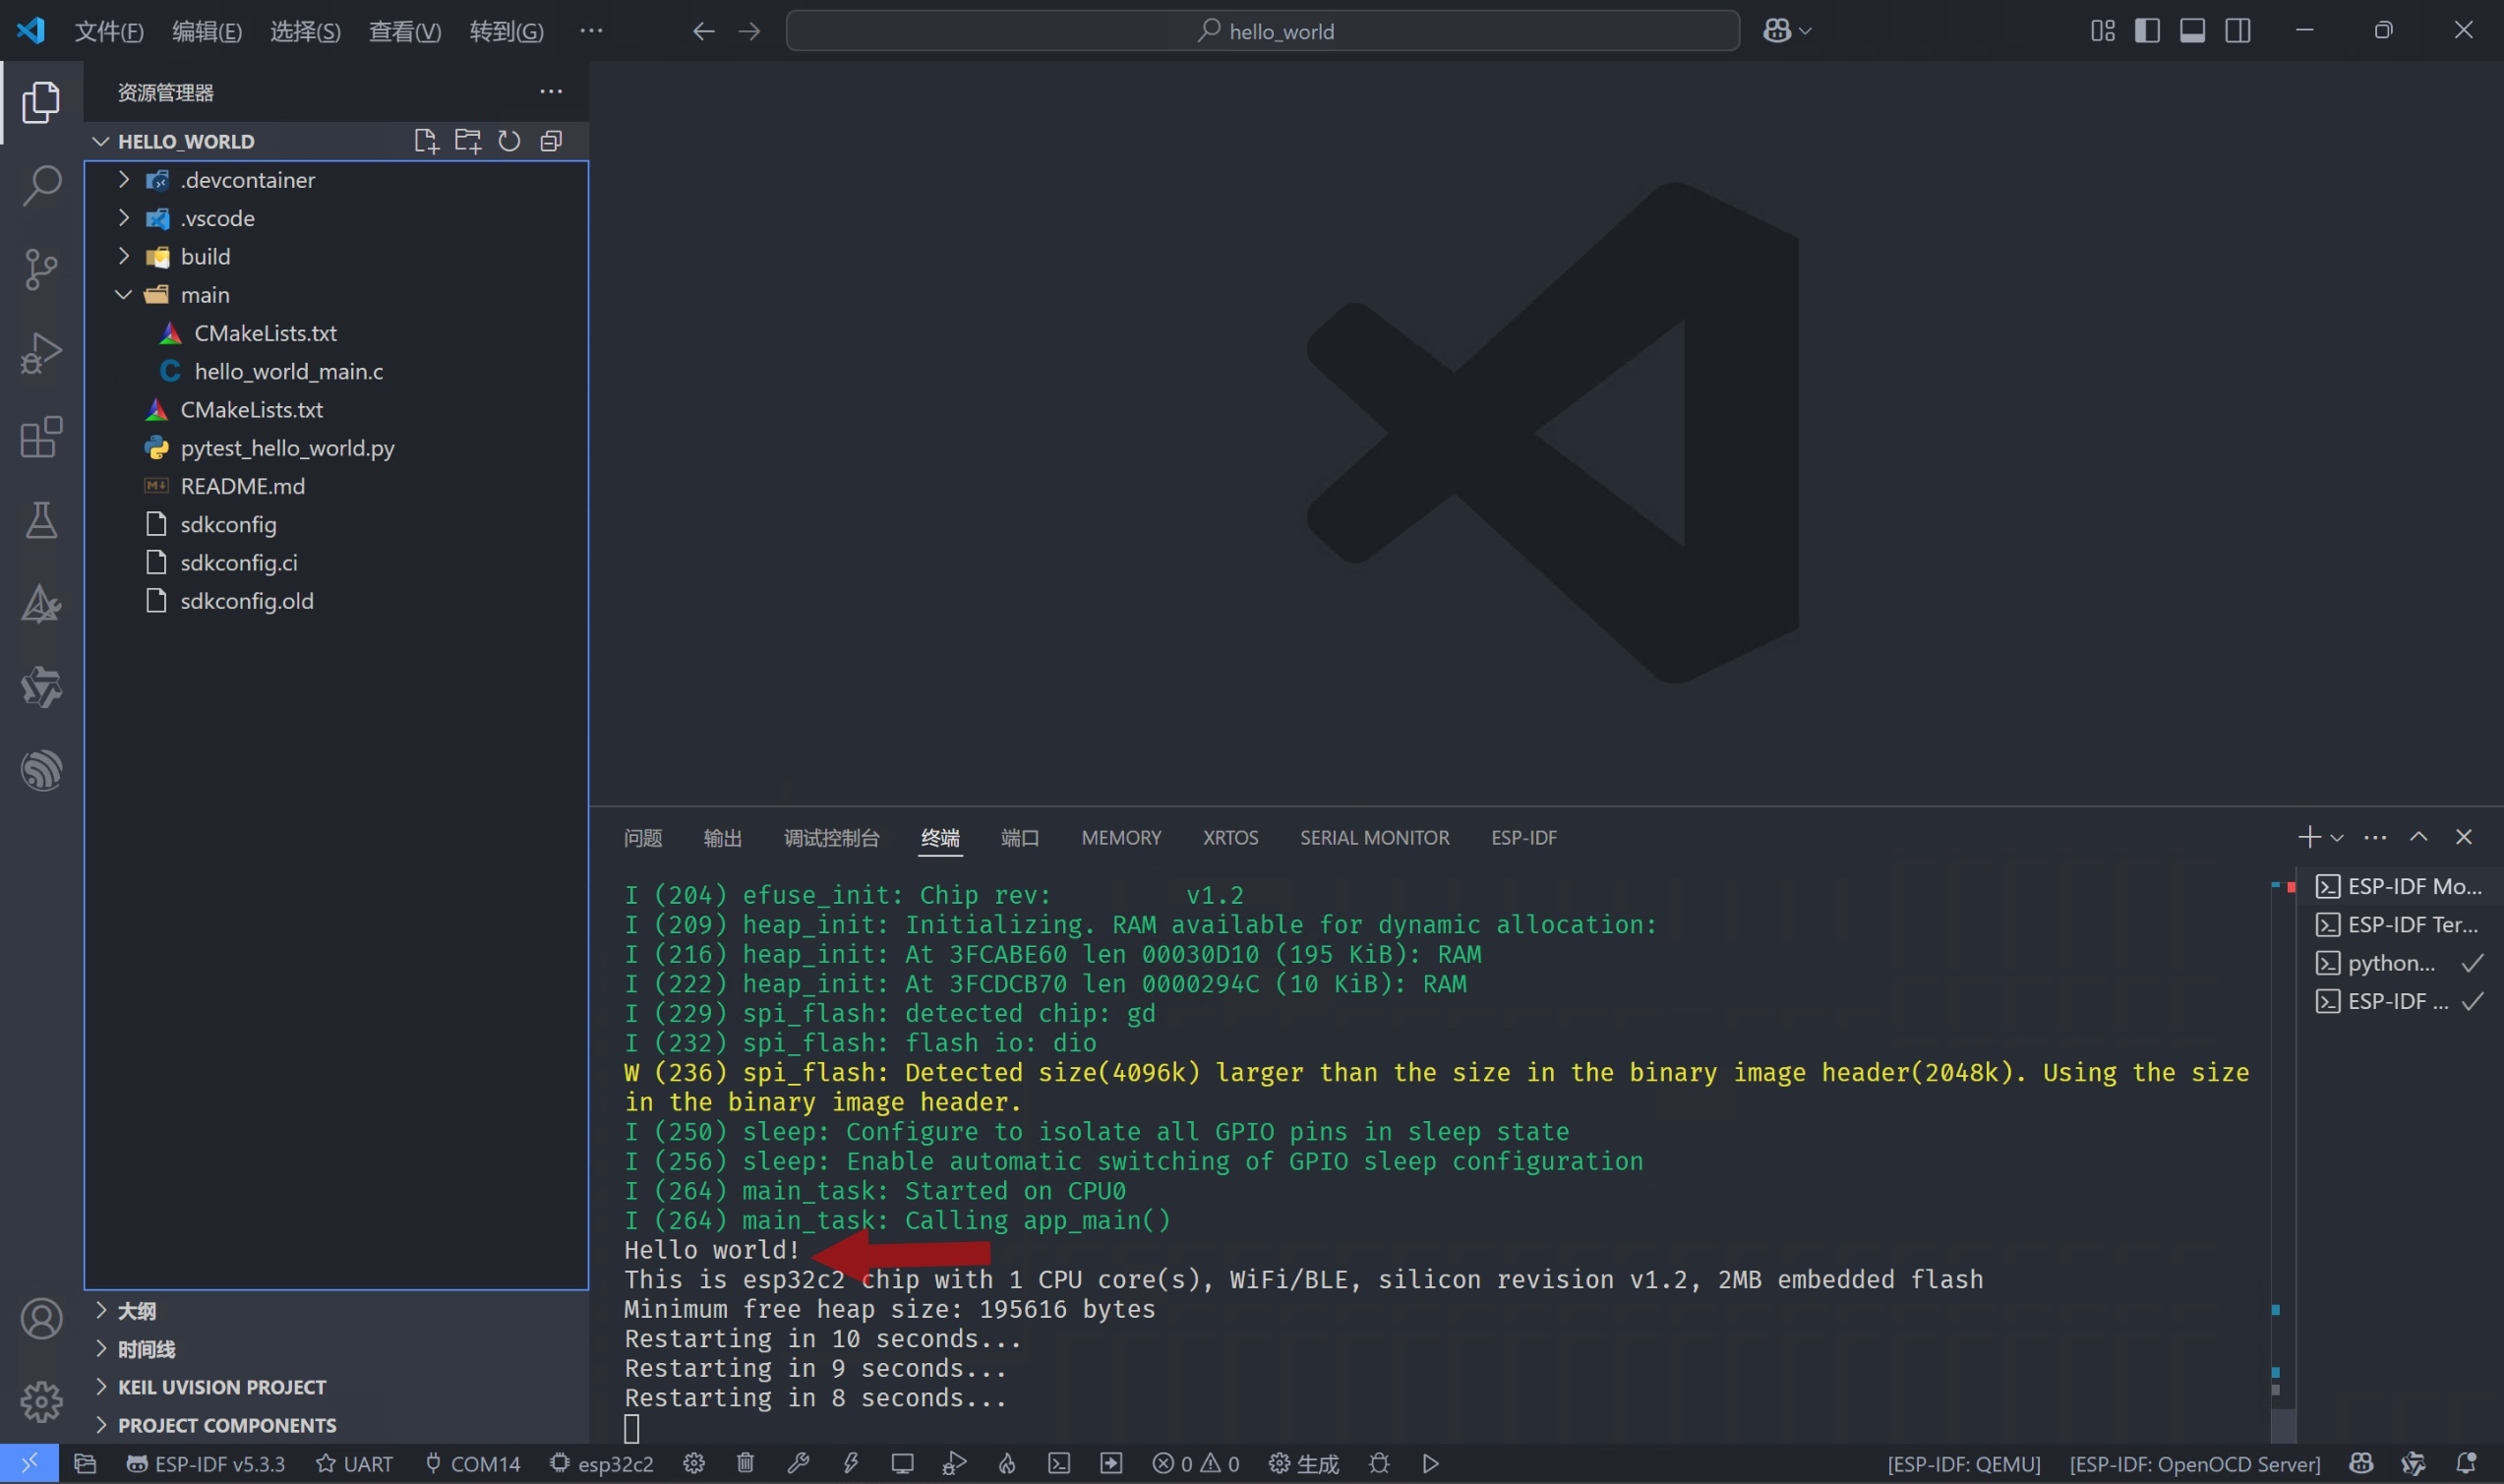Open the Source Control view
Viewport: 2504px width, 1484px height.
(41, 269)
